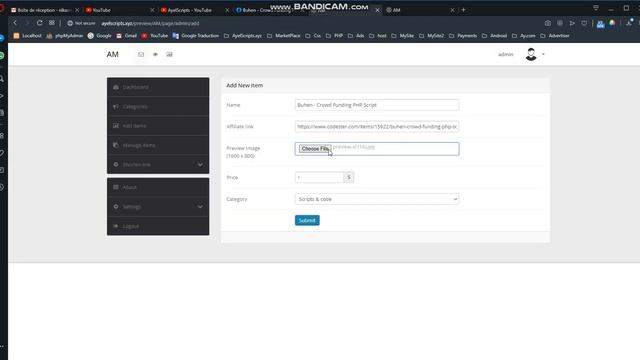Click Logout in the sidebar
The image size is (640, 360).
(158, 226)
